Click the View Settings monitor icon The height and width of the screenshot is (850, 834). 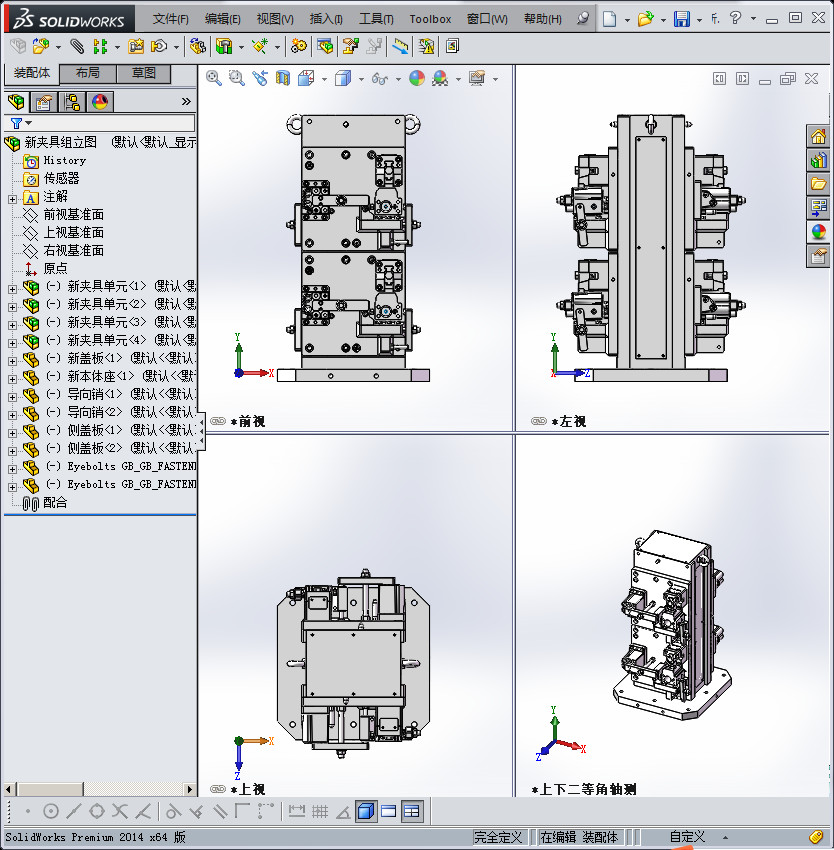point(477,79)
